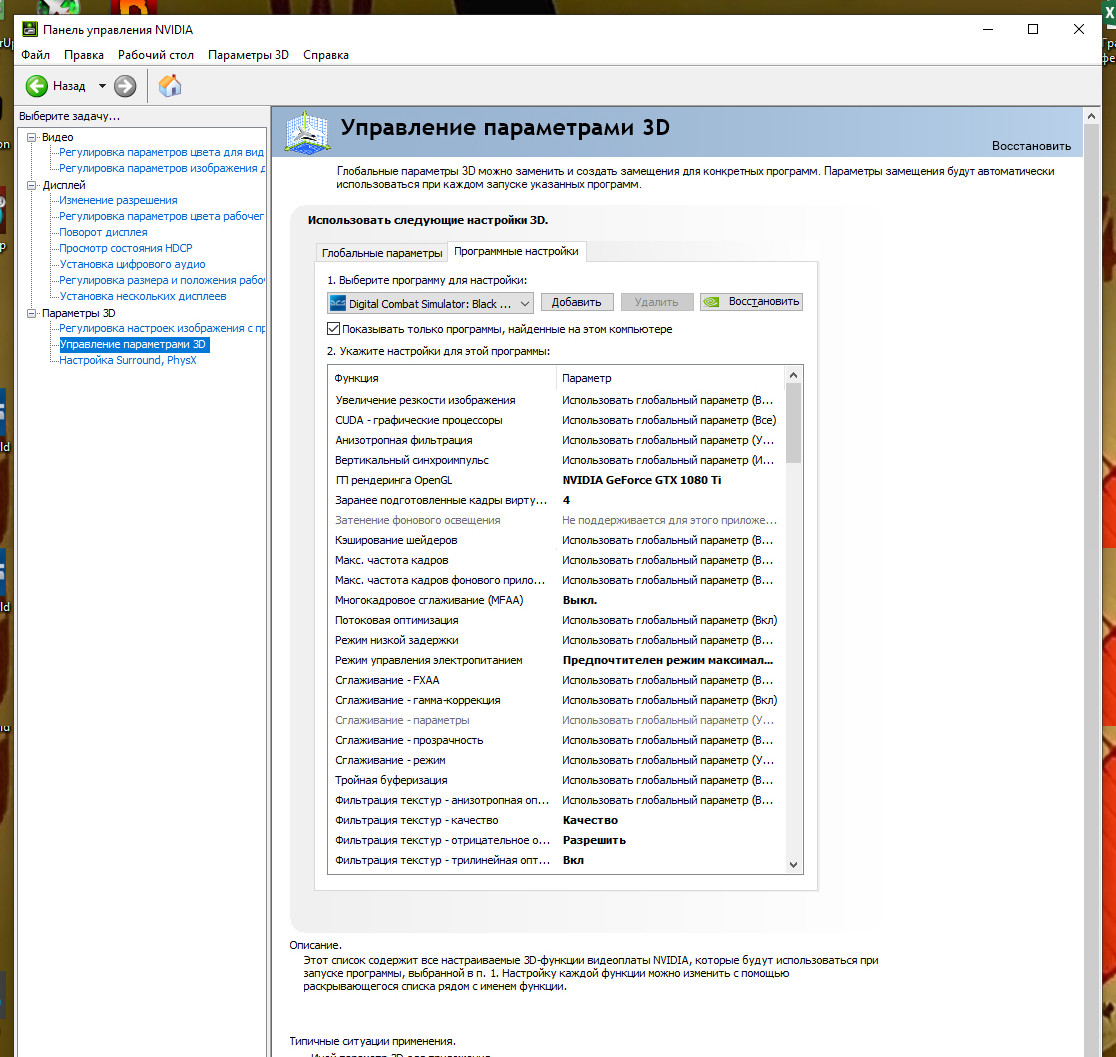This screenshot has width=1116, height=1057.
Task: Toggle 'Показывать только программы' checkbox
Action: click(x=333, y=328)
